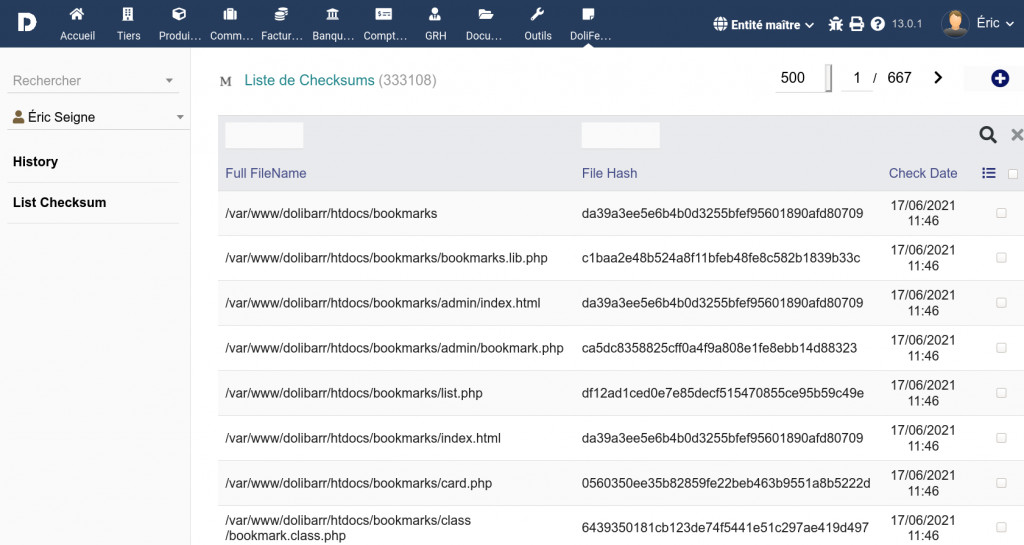
Task: Click the Dolibarr logo icon
Action: point(26,22)
